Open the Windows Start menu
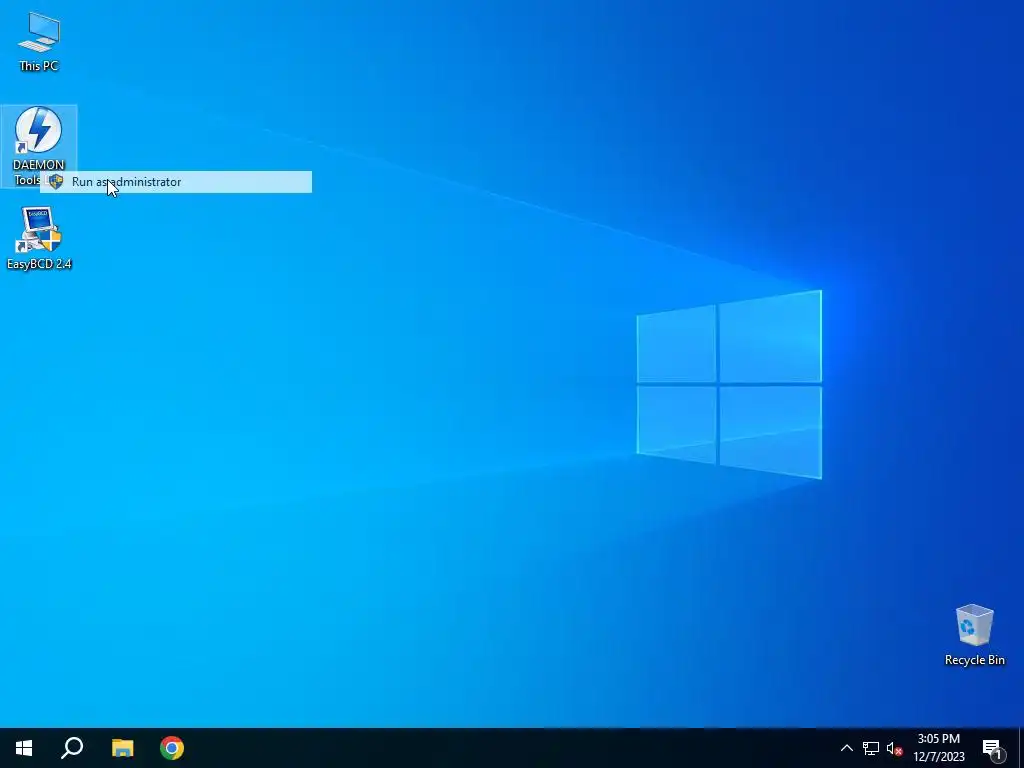1024x768 pixels. [24, 748]
